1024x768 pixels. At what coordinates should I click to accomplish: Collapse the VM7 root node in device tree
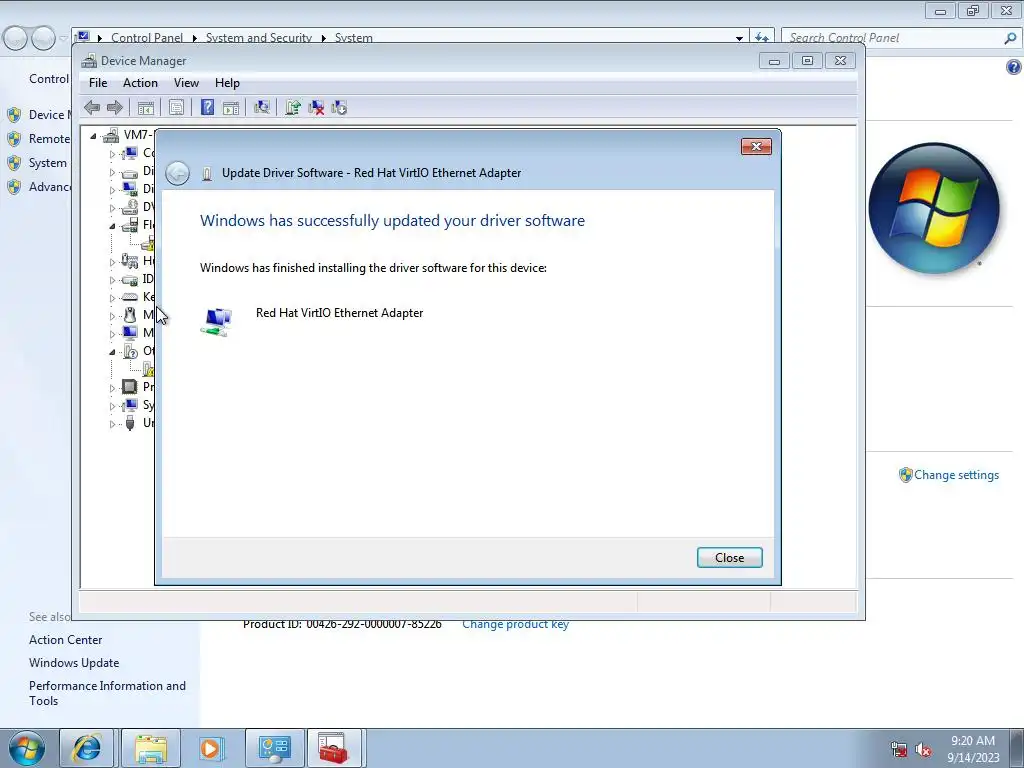93,136
